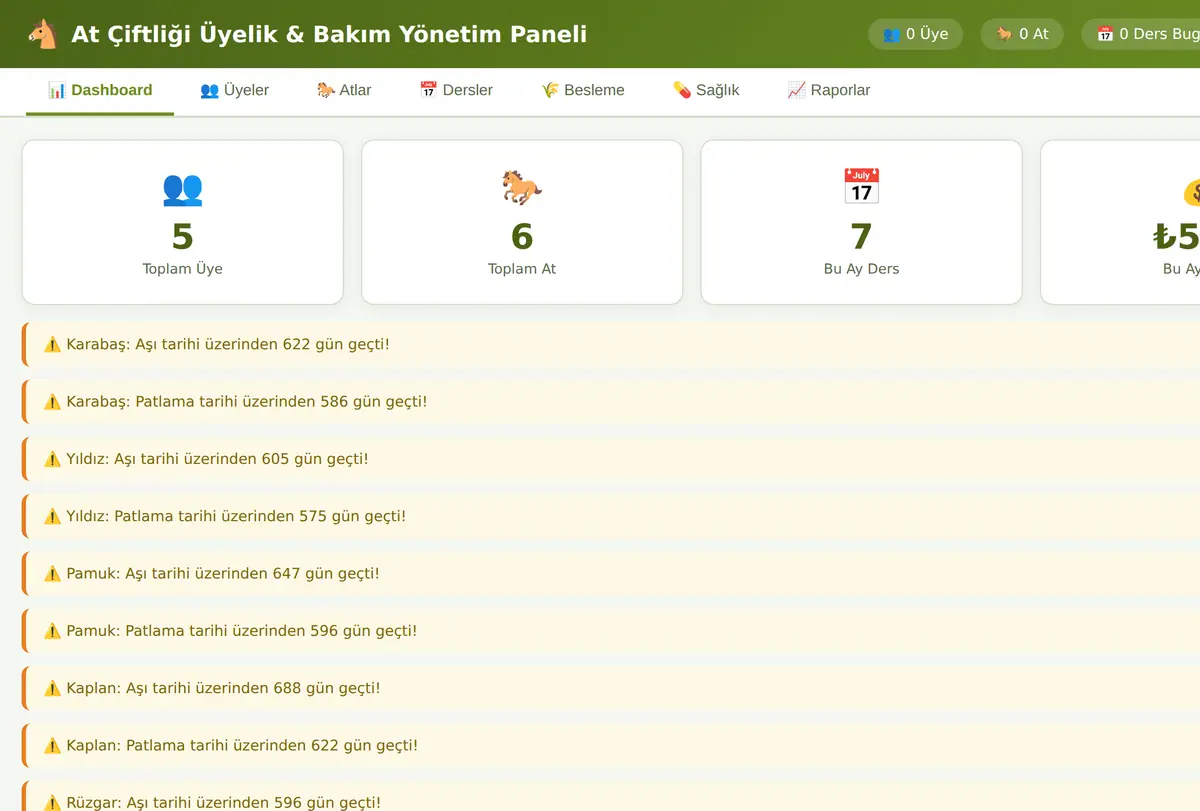The width and height of the screenshot is (1200, 811).
Task: Click the Toplam Üye label
Action: tap(182, 269)
